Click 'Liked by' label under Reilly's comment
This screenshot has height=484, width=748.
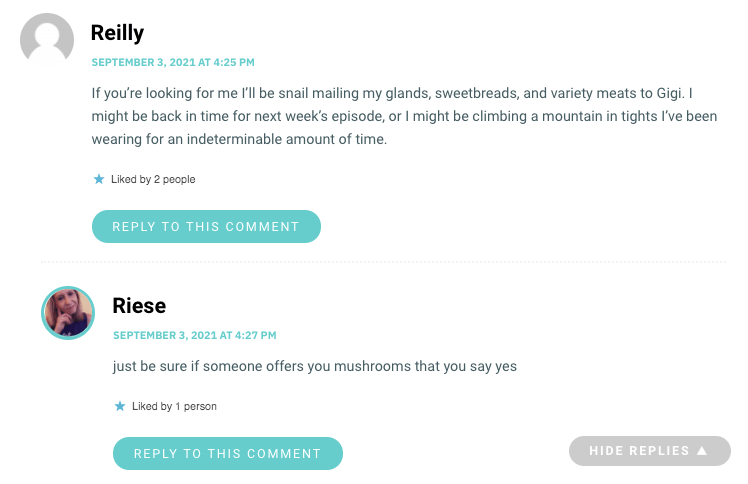pos(131,179)
